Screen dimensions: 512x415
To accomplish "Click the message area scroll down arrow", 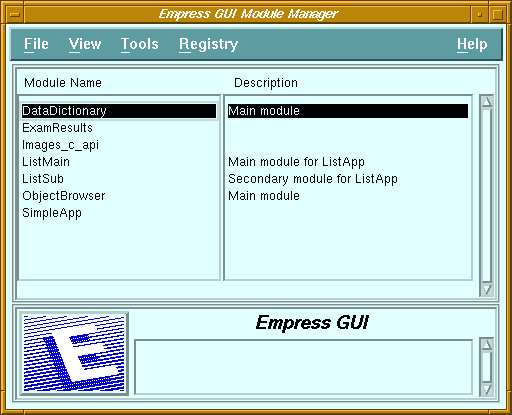I will click(x=487, y=389).
